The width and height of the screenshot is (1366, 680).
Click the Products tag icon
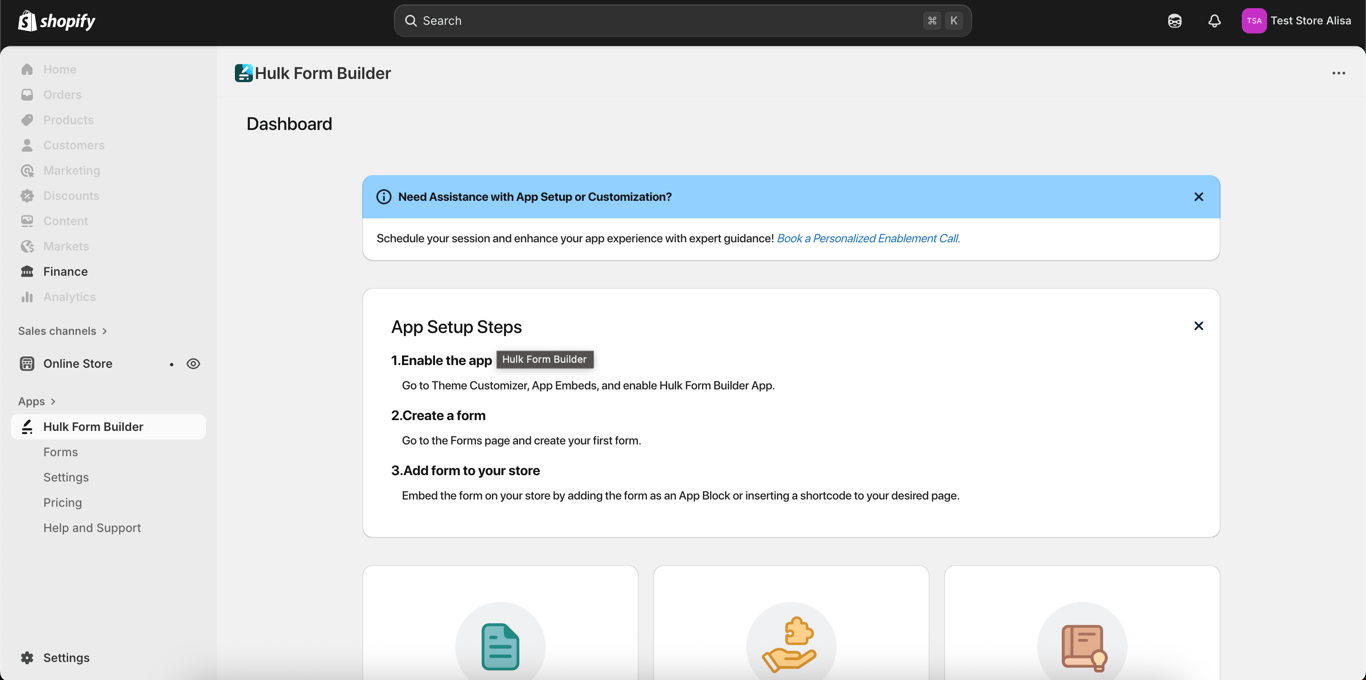(27, 120)
